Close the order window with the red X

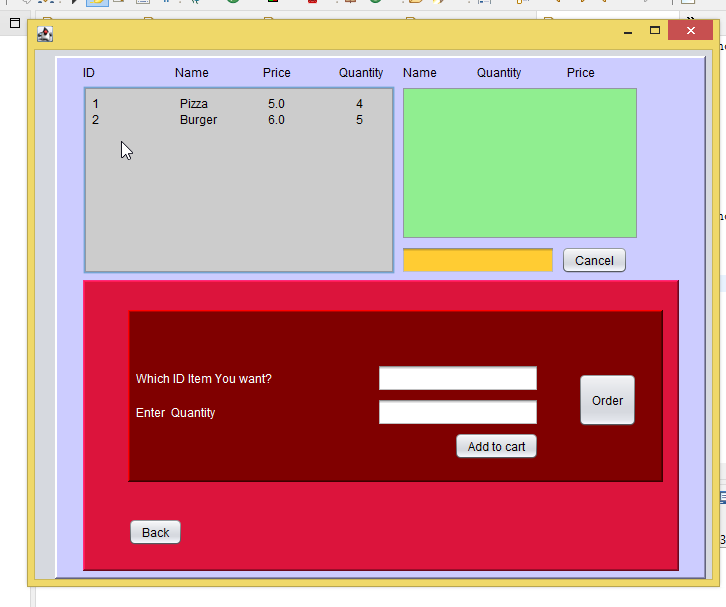(689, 31)
